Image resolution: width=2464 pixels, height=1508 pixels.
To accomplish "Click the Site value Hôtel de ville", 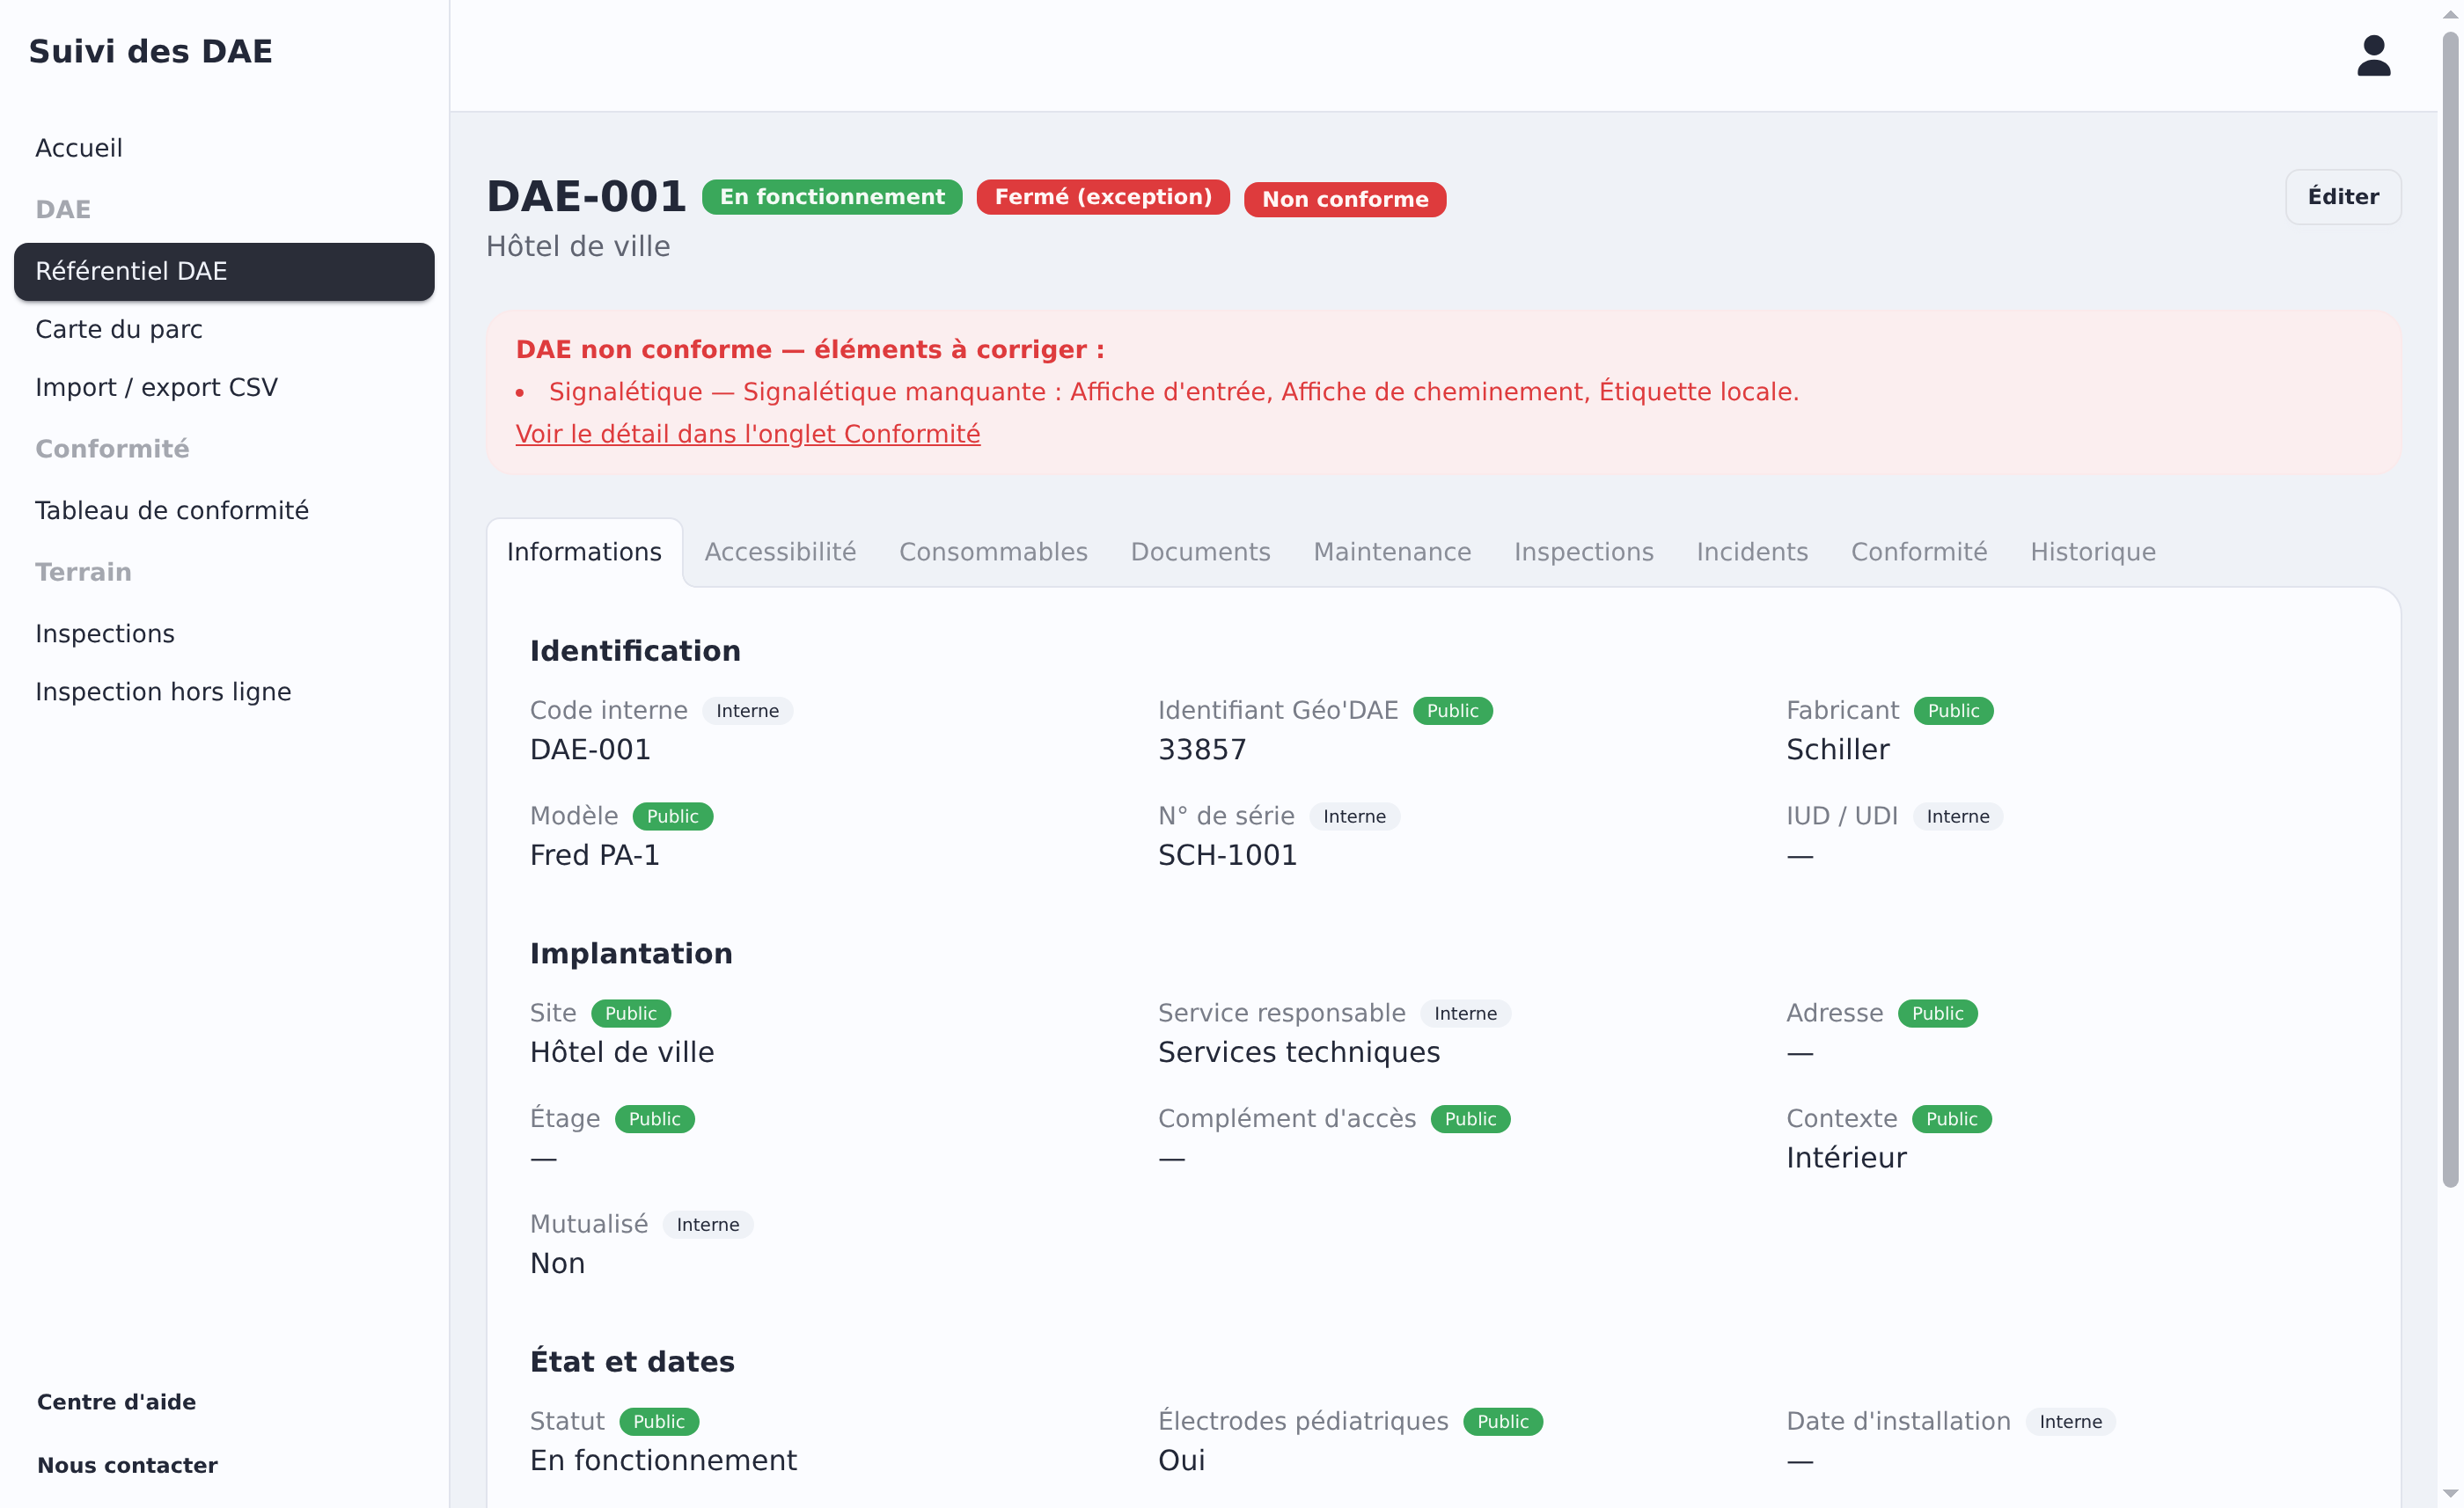I will coord(622,1053).
